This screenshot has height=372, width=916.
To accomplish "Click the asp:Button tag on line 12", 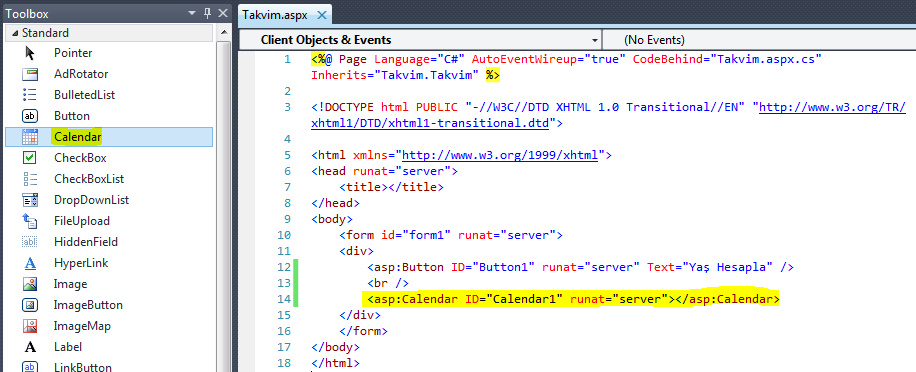I will pyautogui.click(x=580, y=267).
